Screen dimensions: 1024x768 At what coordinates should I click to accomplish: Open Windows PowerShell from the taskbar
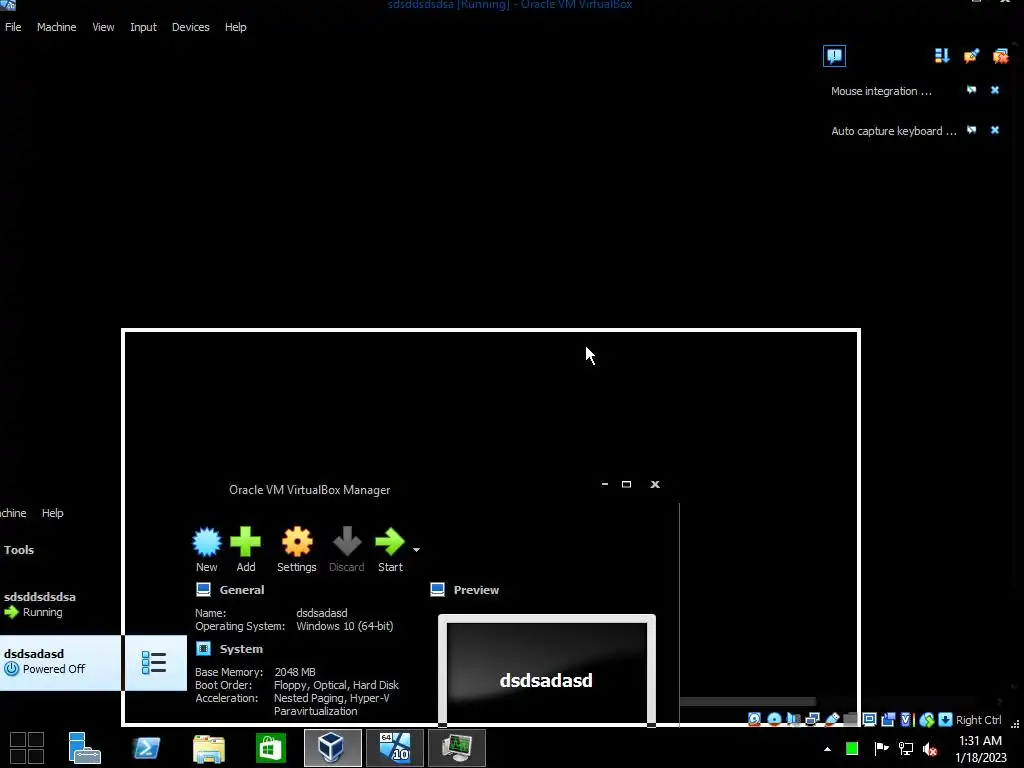pos(146,748)
